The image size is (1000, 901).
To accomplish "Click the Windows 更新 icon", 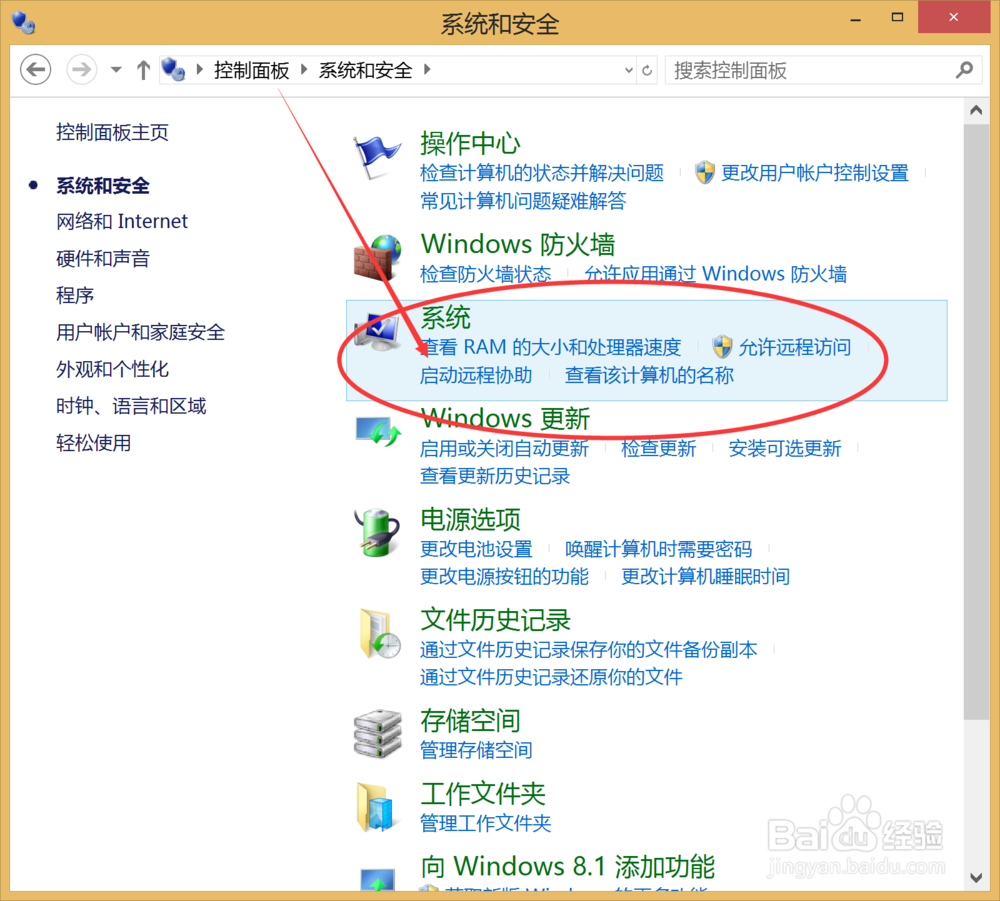I will [x=377, y=432].
